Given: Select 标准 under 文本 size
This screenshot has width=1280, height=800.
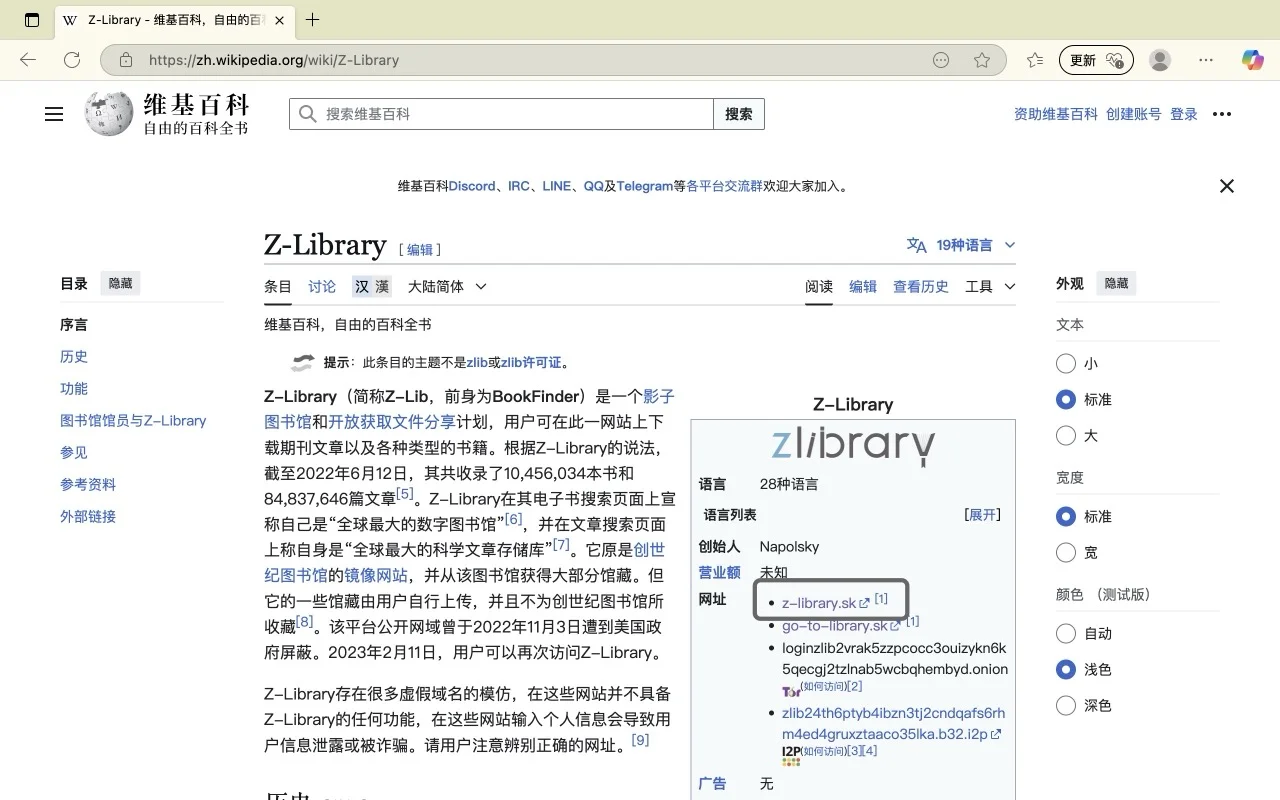Looking at the screenshot, I should 1066,400.
